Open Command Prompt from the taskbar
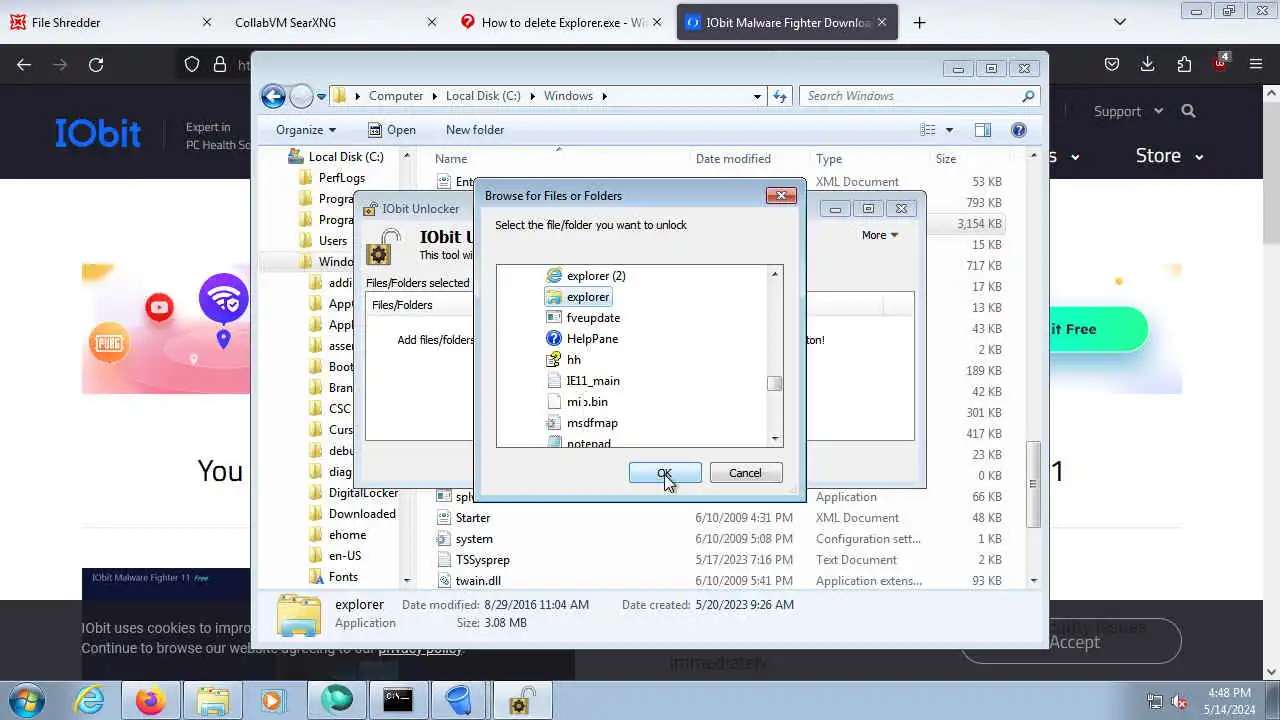The width and height of the screenshot is (1280, 720). pos(398,700)
